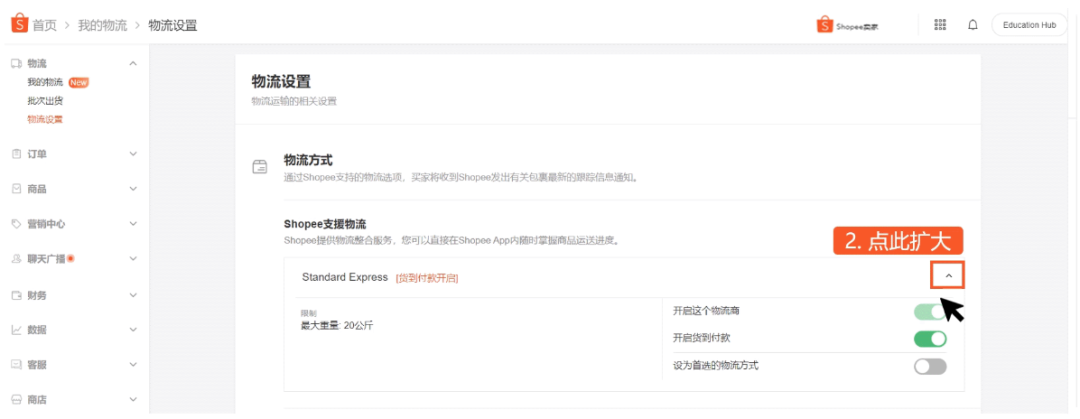The width and height of the screenshot is (1080, 419).
Task: Open the apps grid icon
Action: click(x=939, y=25)
